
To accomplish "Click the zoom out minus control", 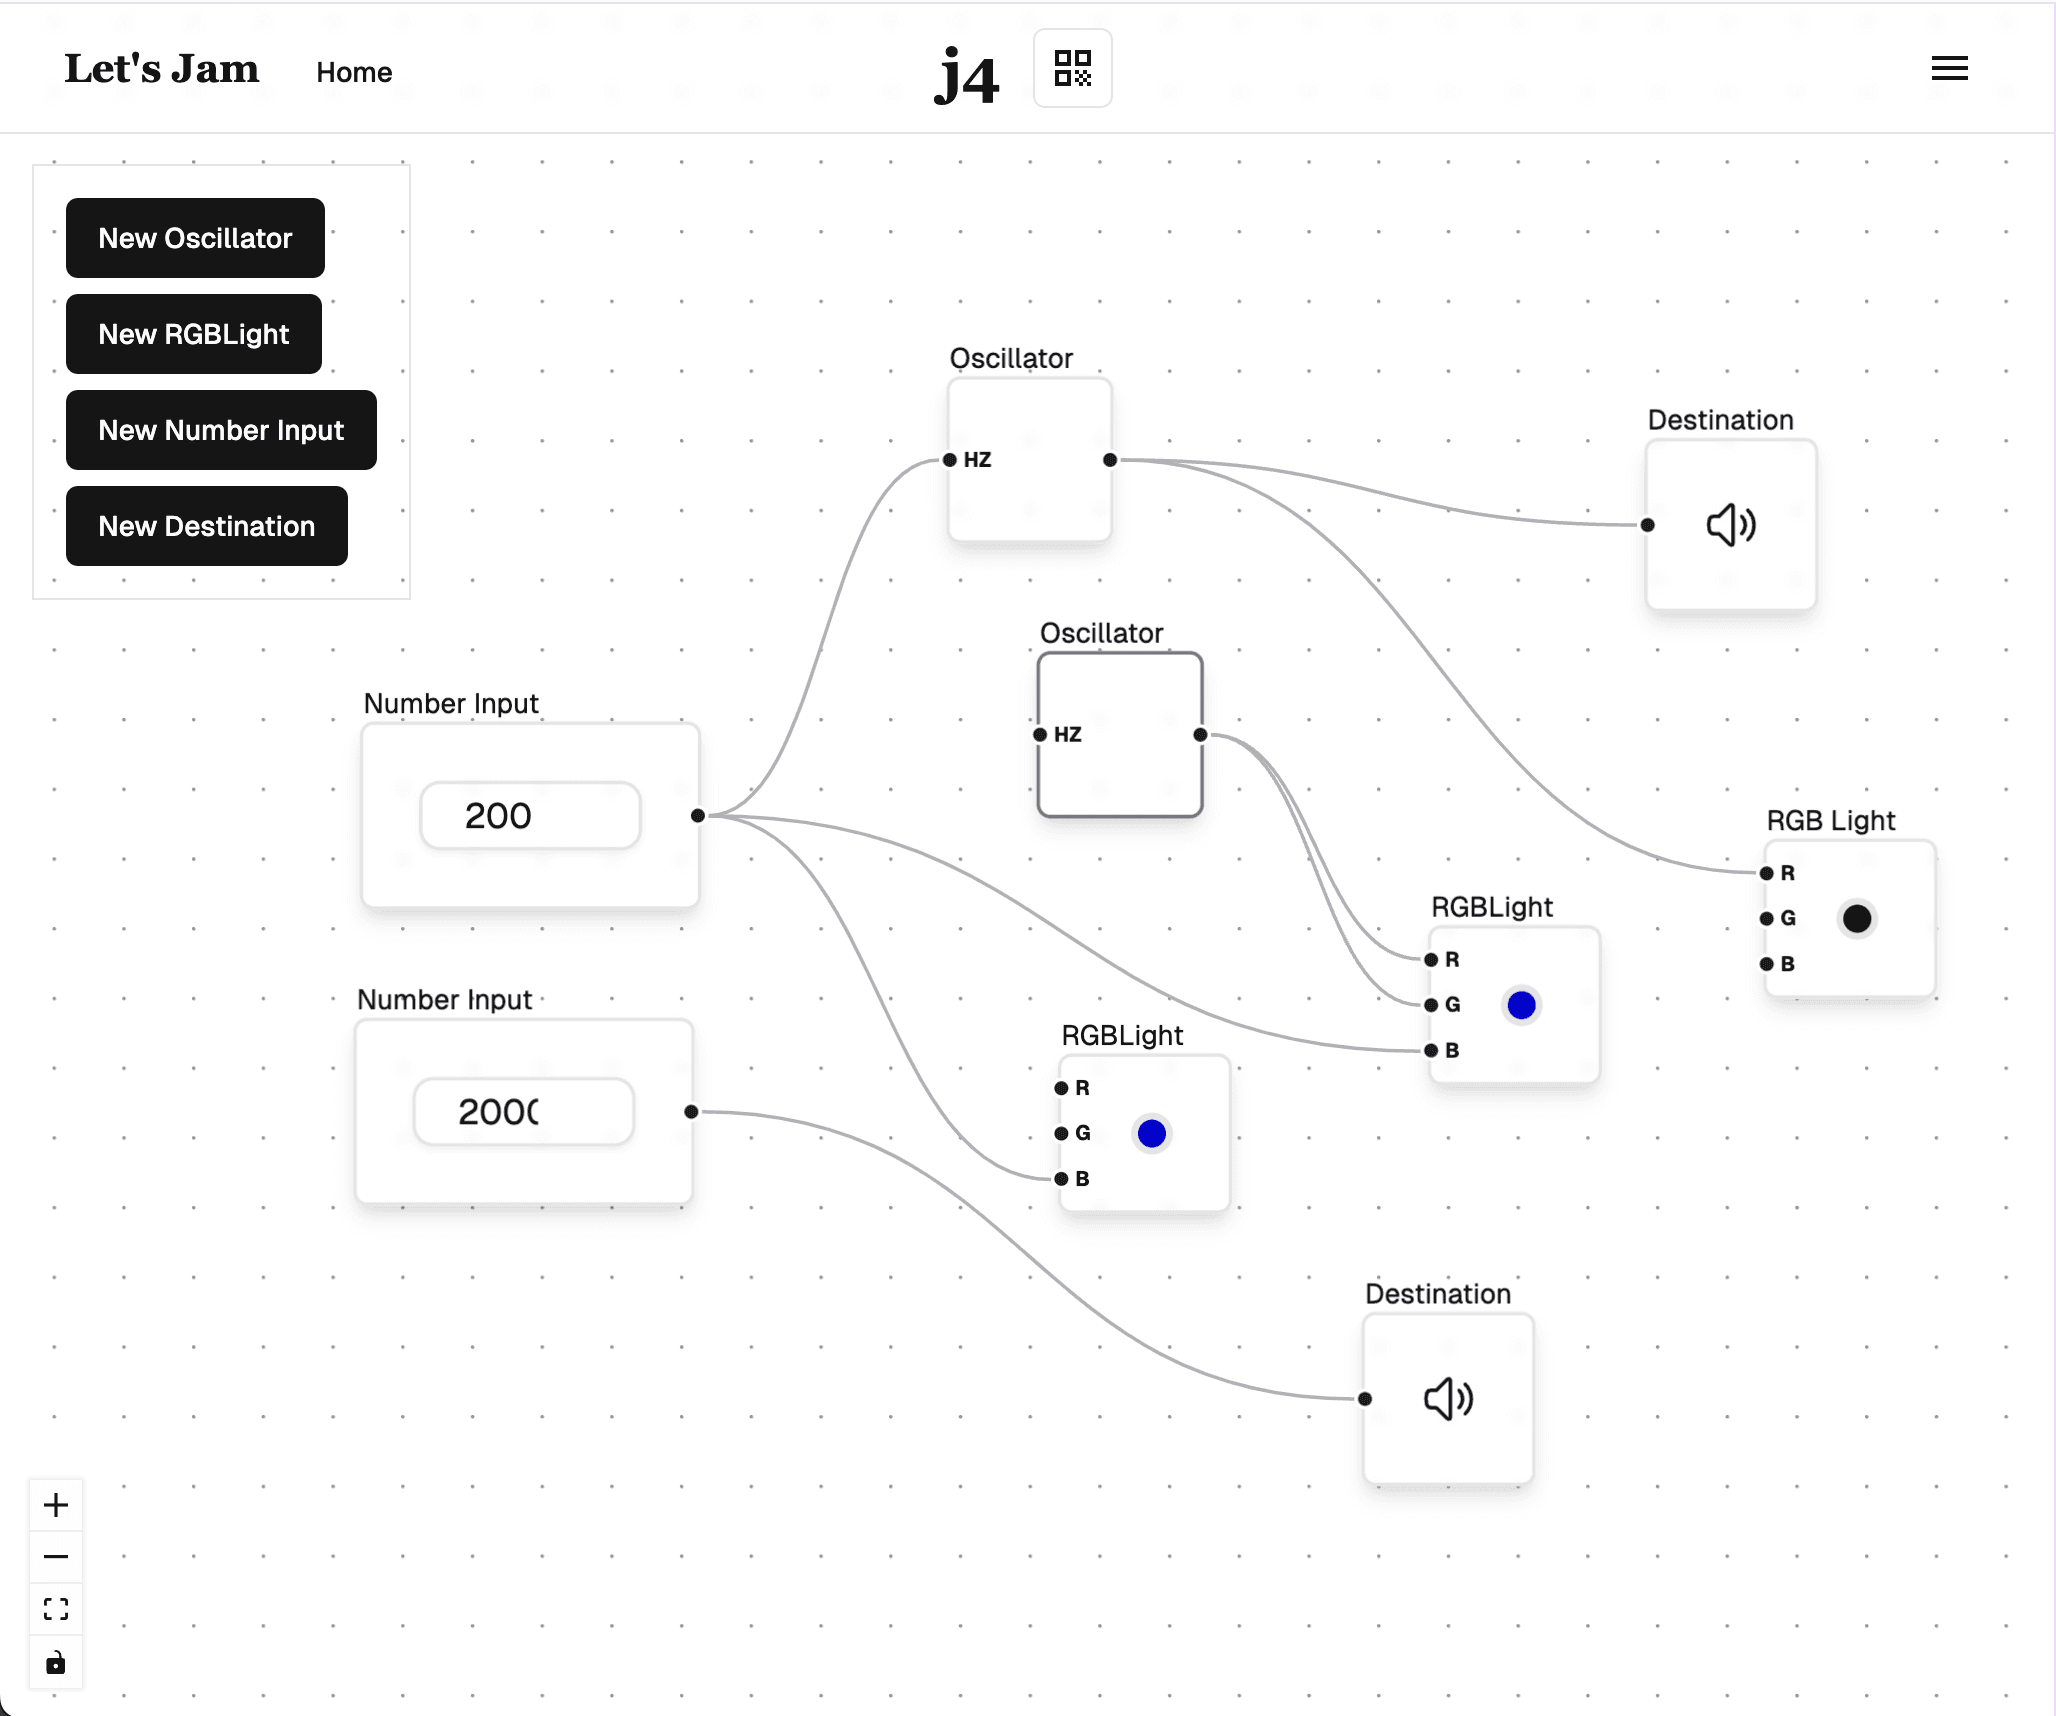I will tap(56, 1557).
